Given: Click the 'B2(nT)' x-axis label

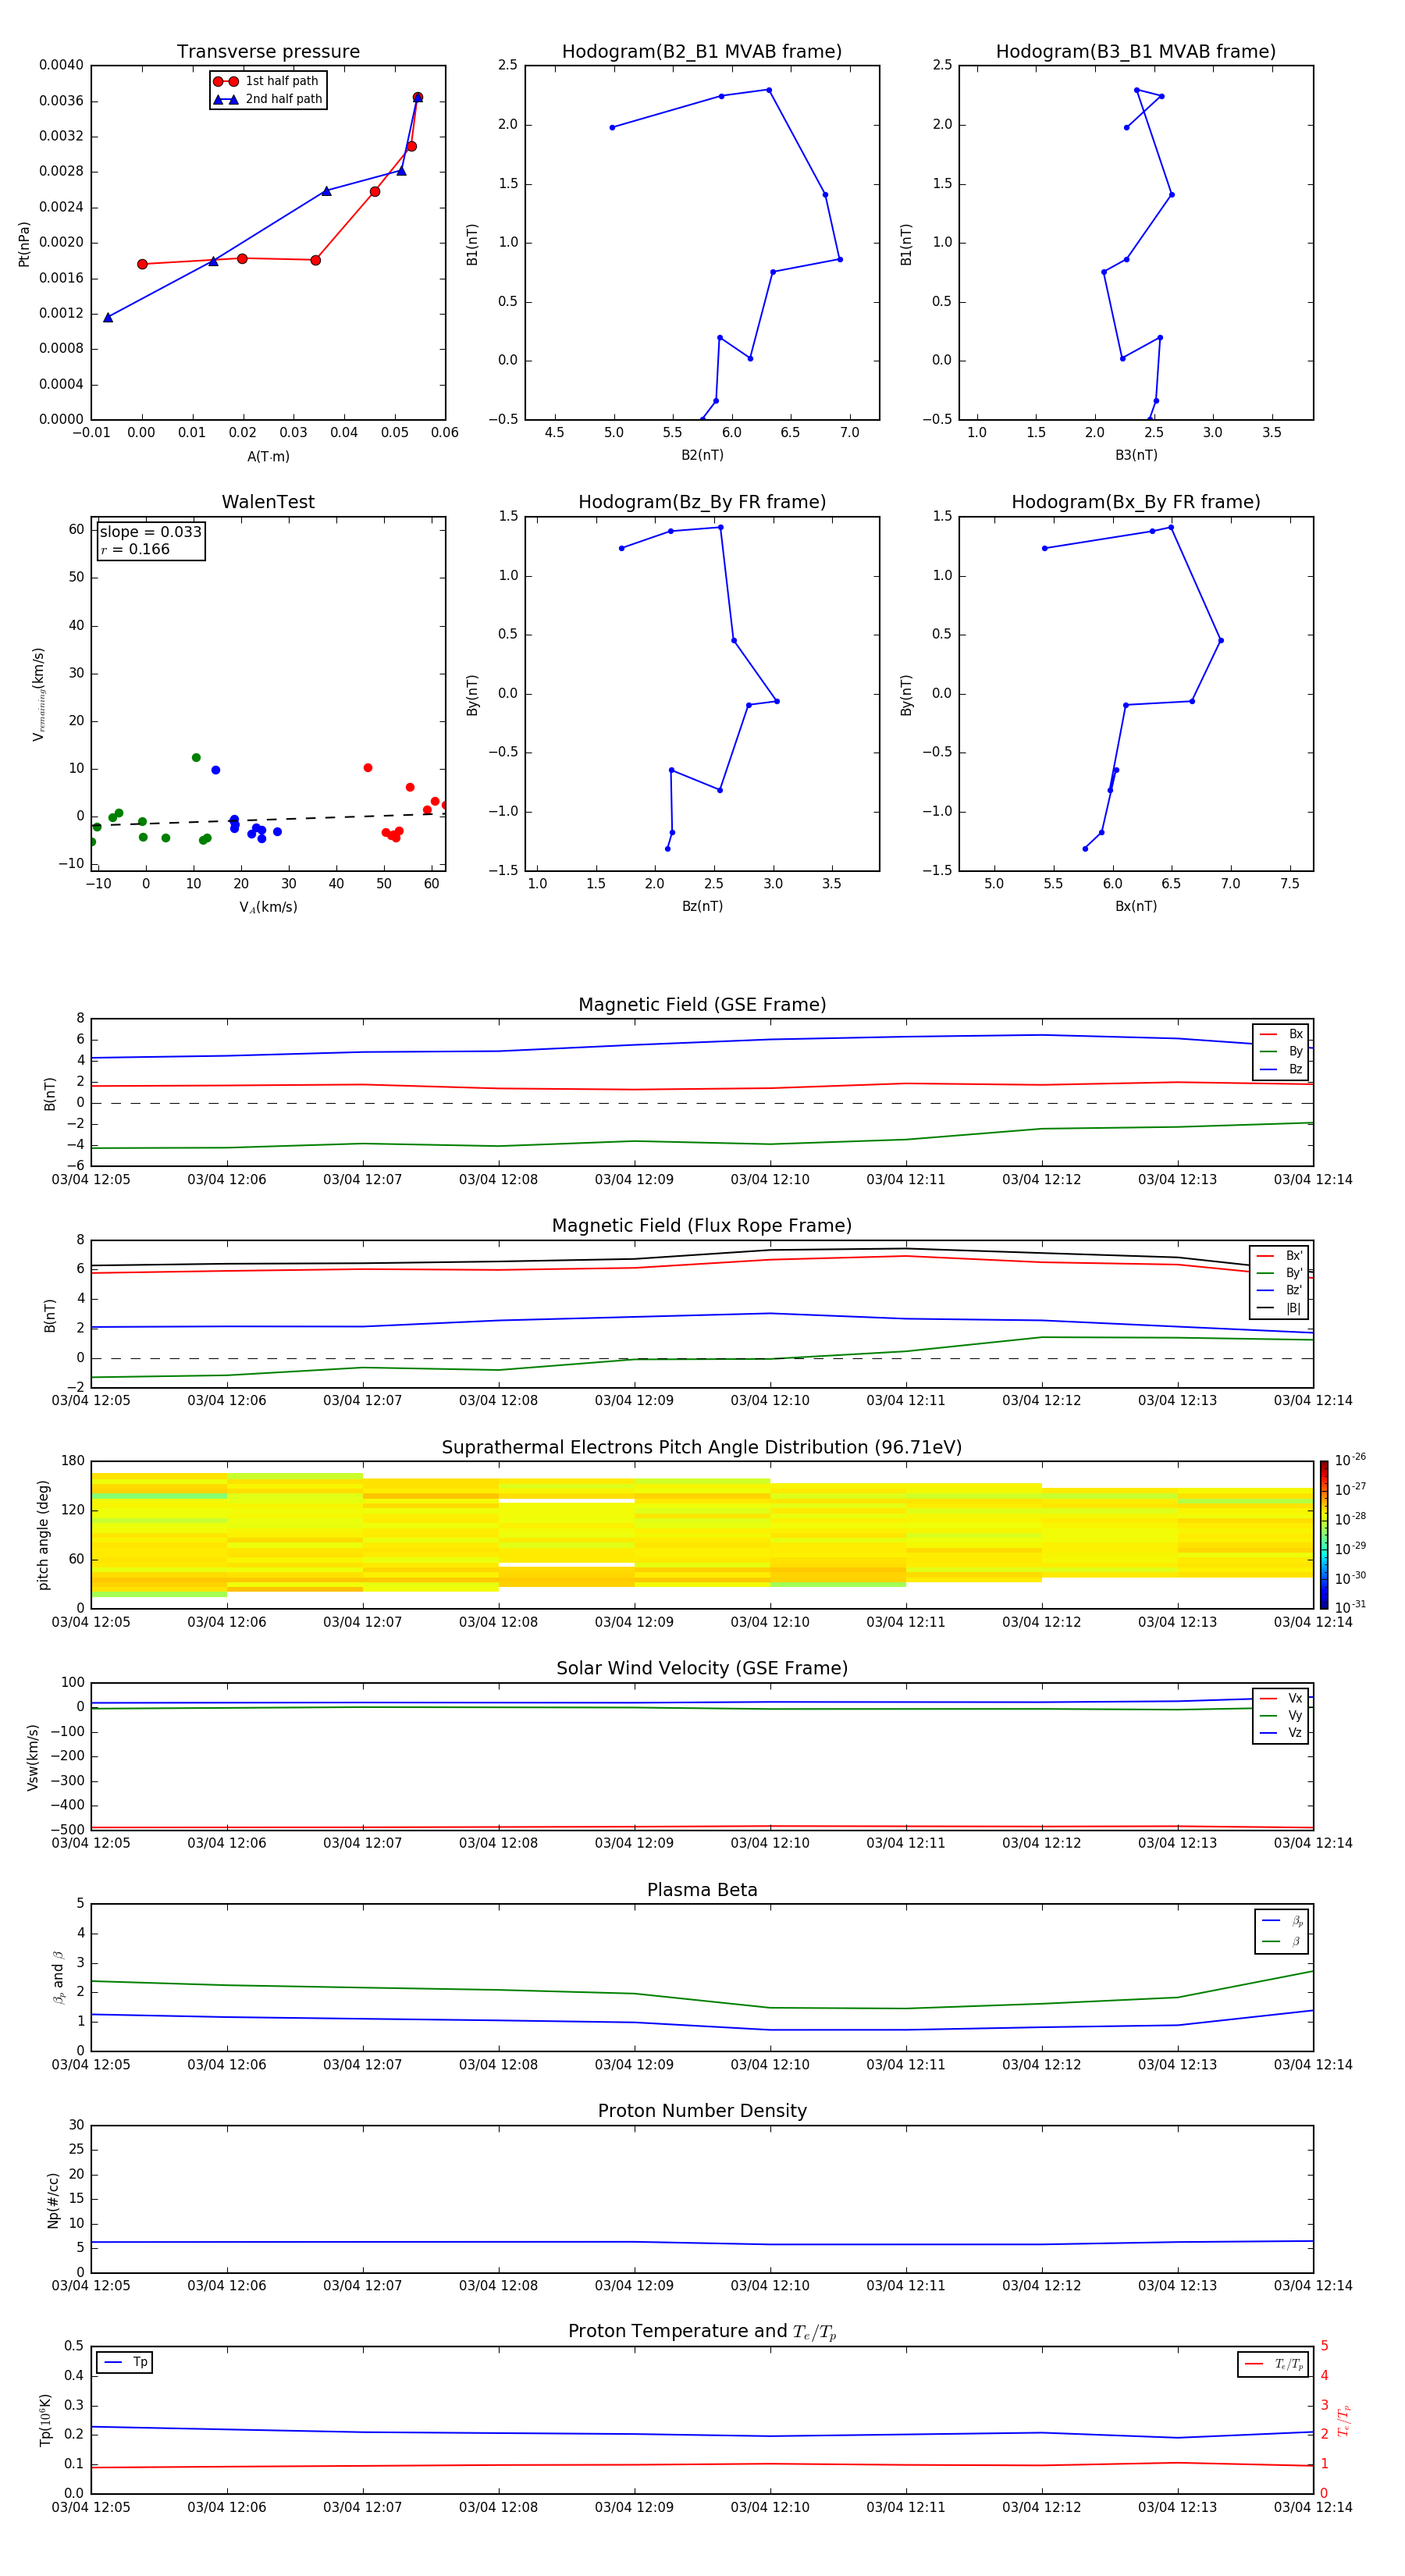Looking at the screenshot, I should coord(702,455).
